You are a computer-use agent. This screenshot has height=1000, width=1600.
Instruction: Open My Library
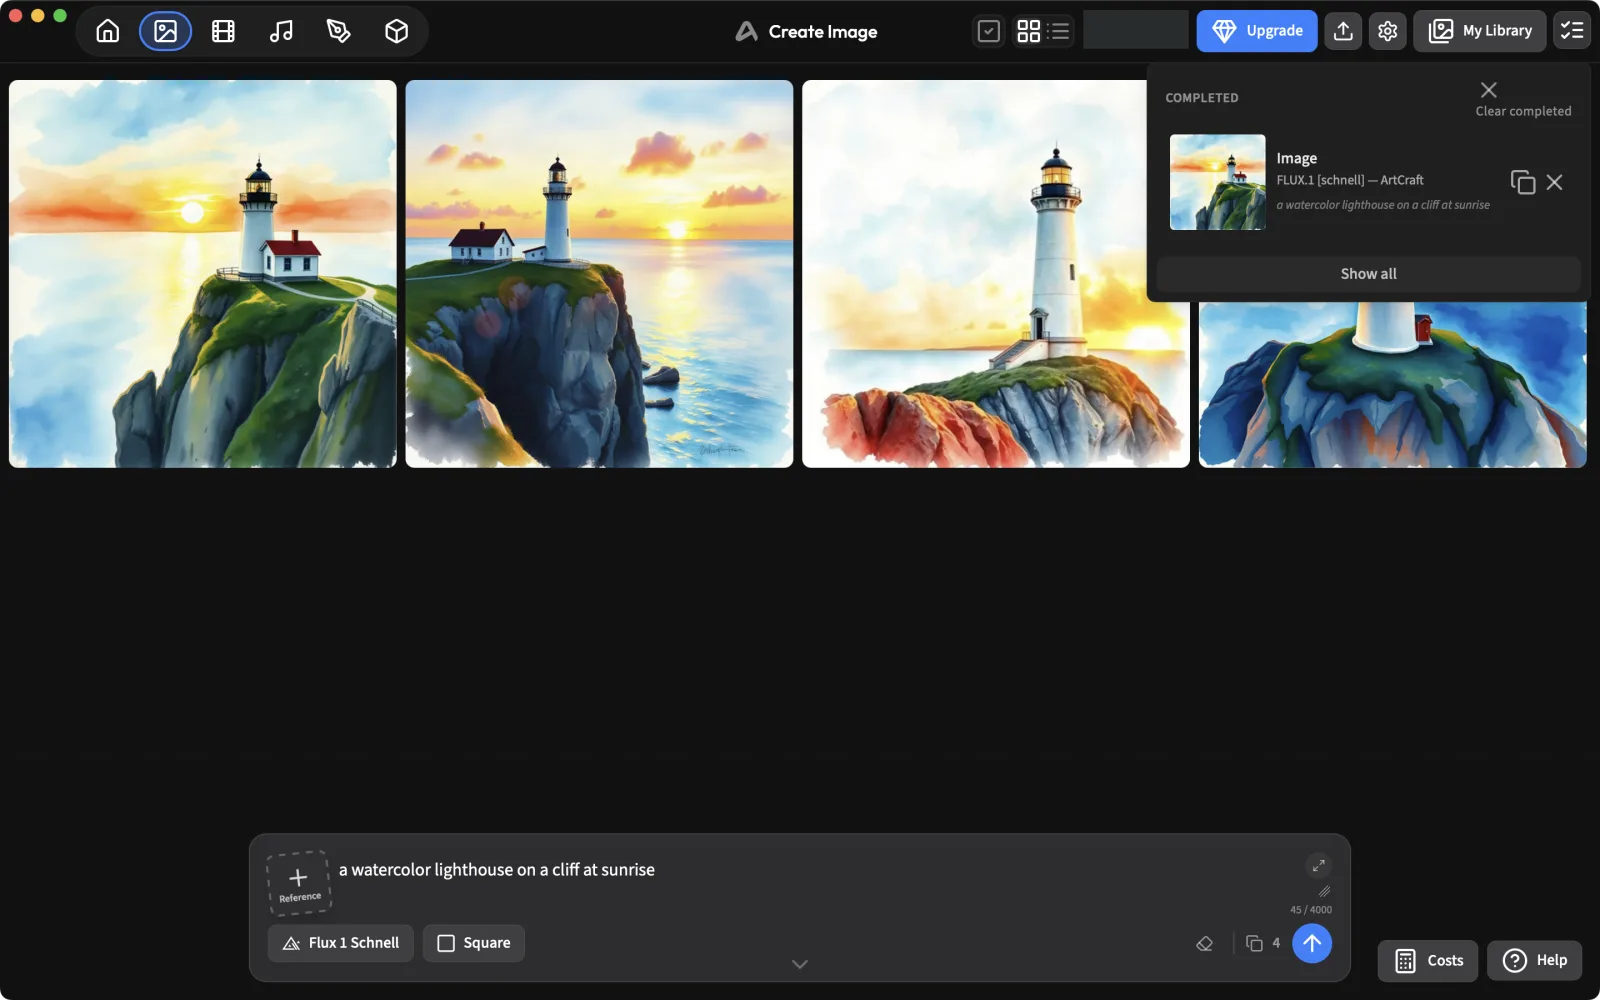click(x=1480, y=31)
